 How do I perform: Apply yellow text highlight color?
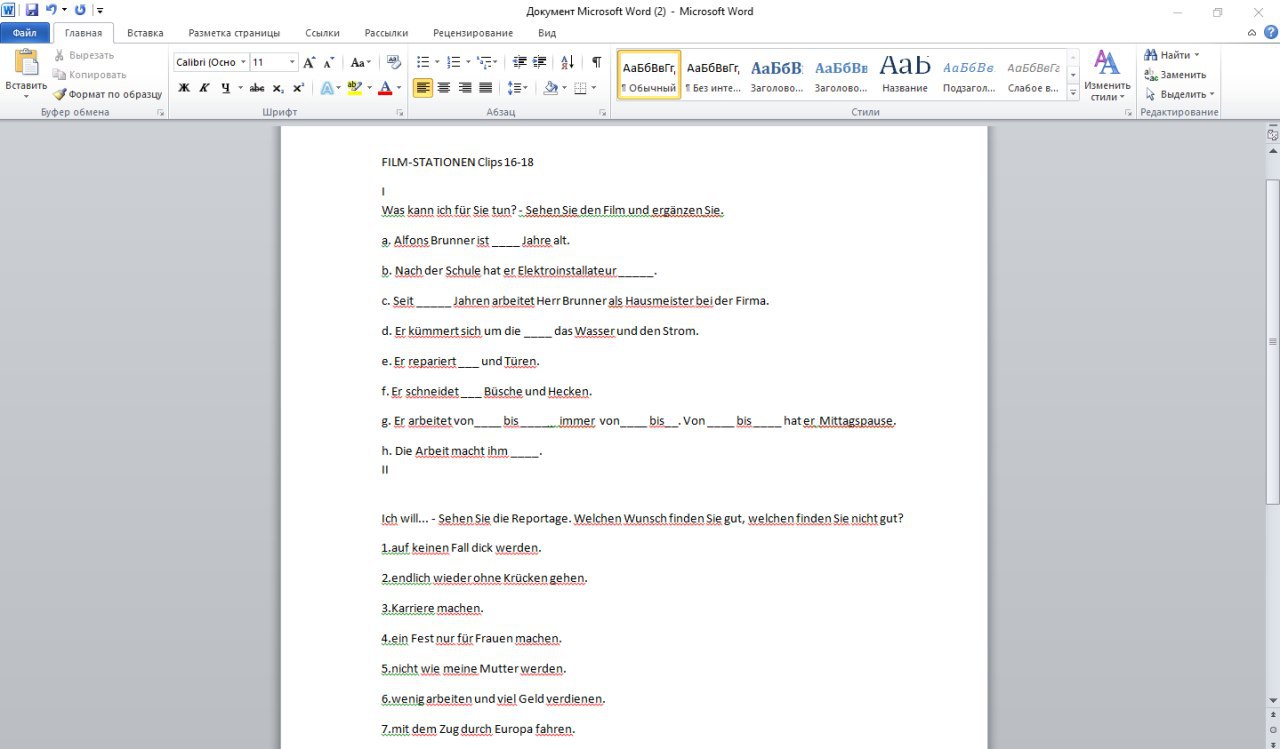[353, 88]
